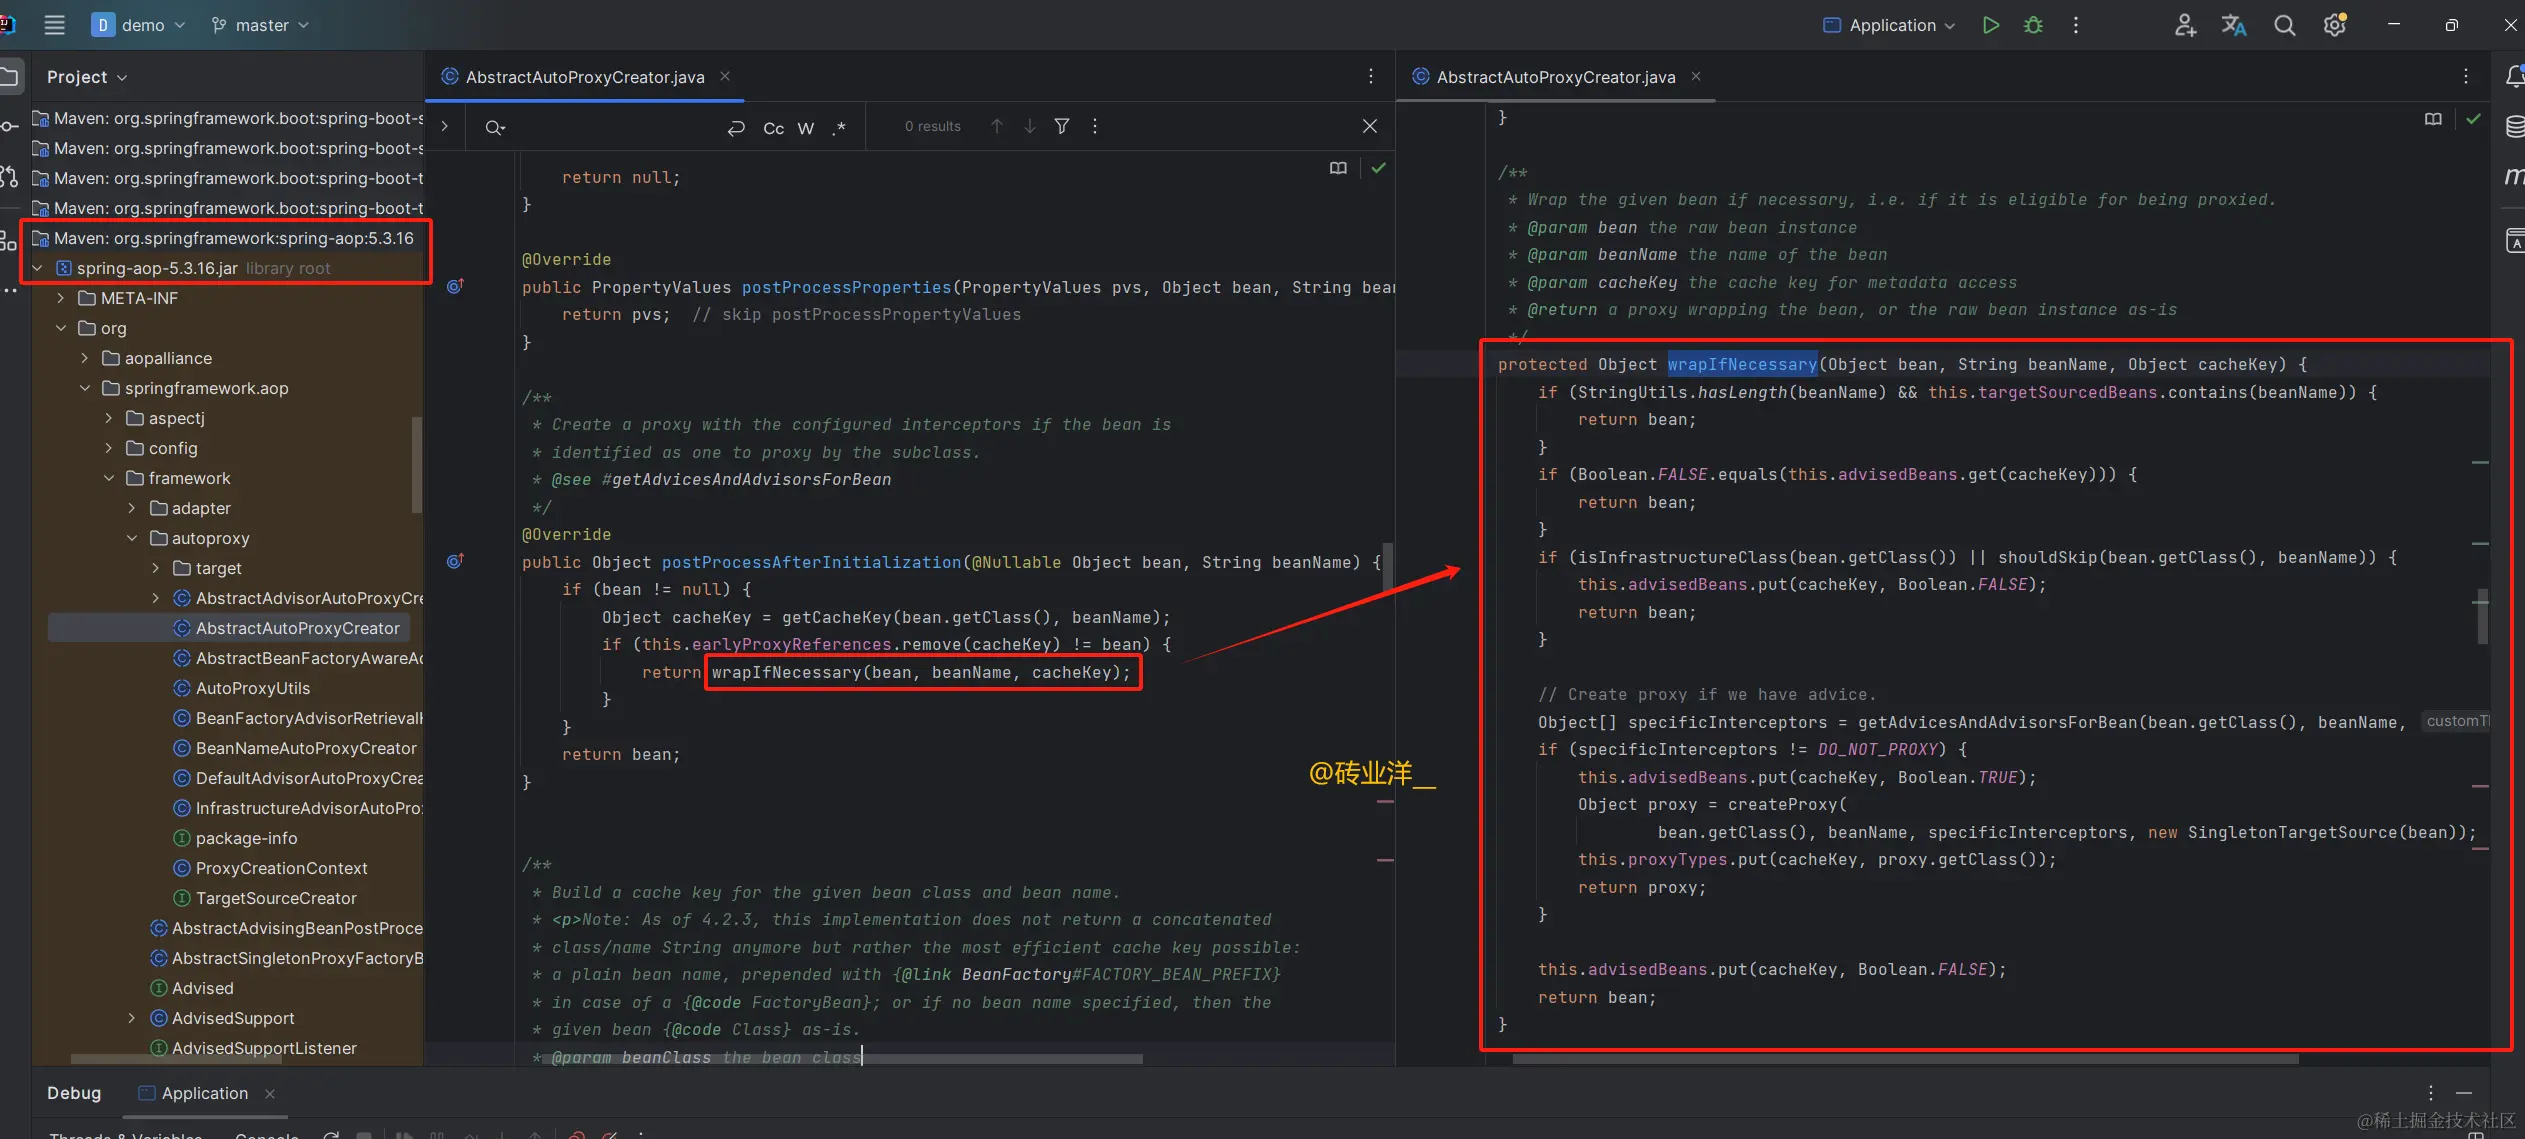Toggle Regex search option
This screenshot has width=2525, height=1139.
[x=839, y=127]
